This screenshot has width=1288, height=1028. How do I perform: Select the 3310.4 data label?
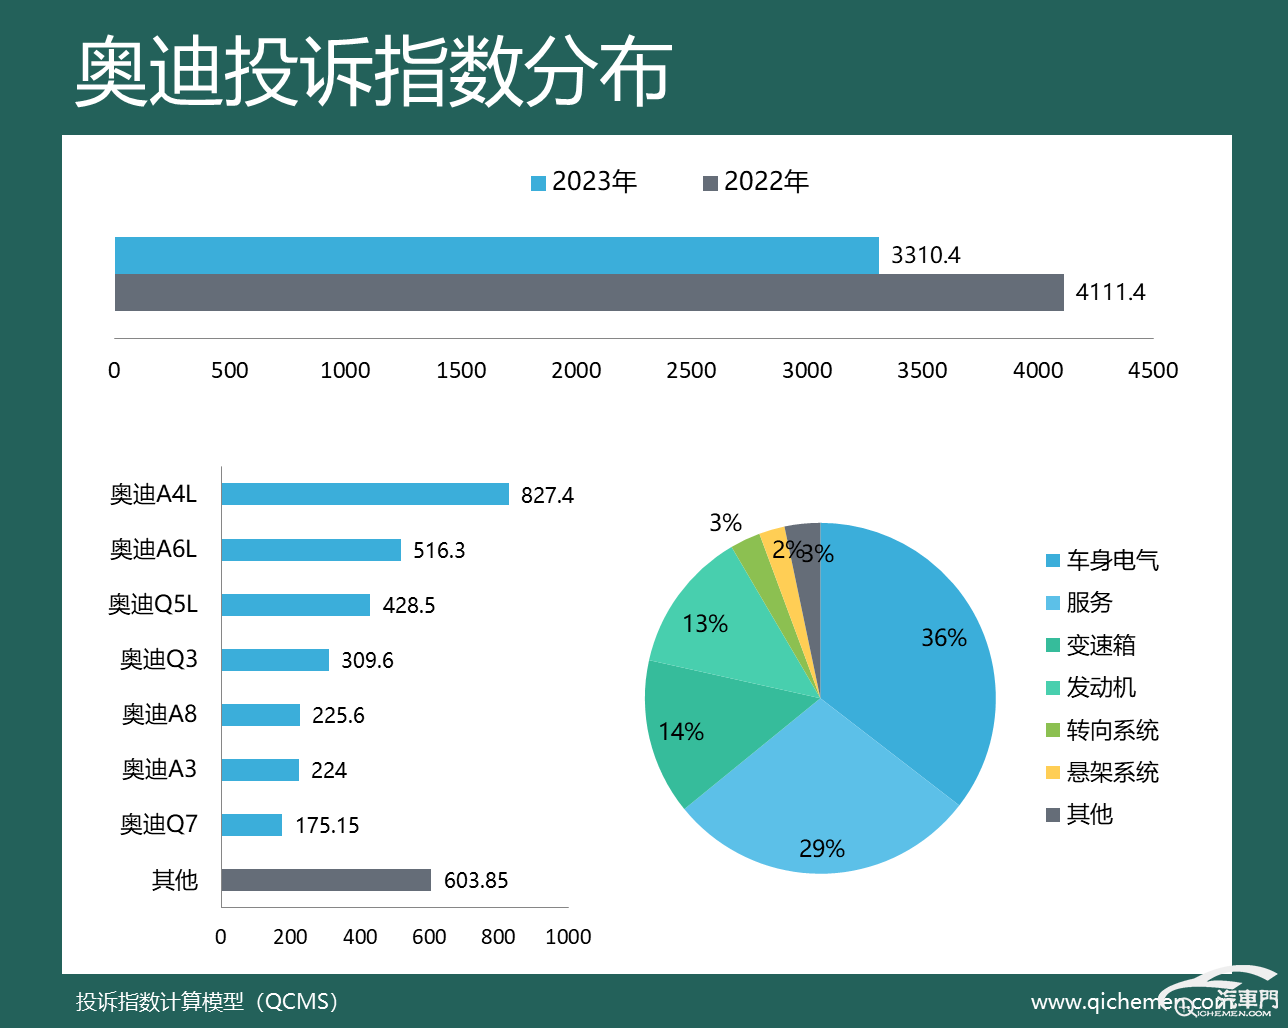pyautogui.click(x=925, y=255)
